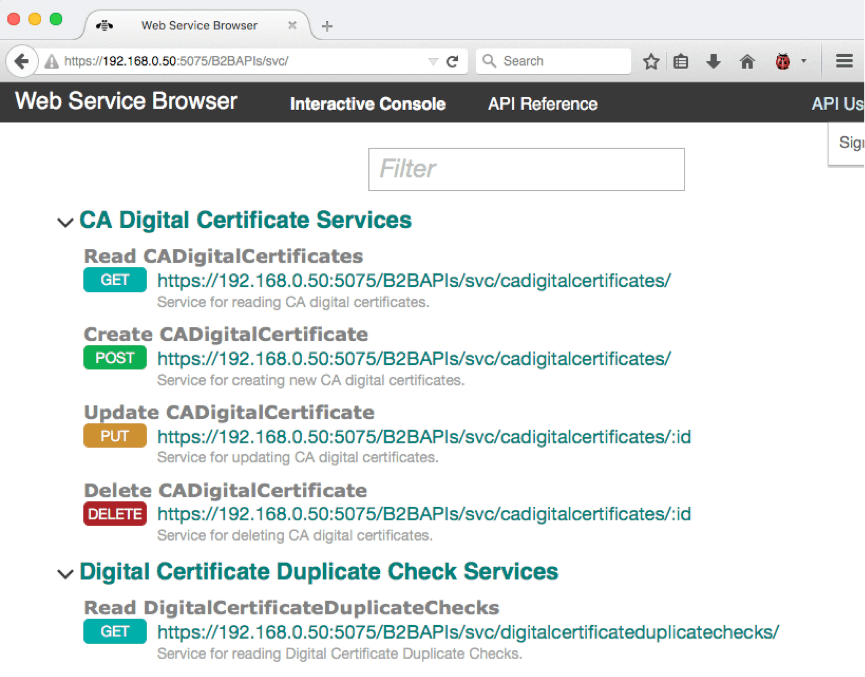This screenshot has width=865, height=677.
Task: Click the search magnifier icon
Action: click(x=488, y=61)
